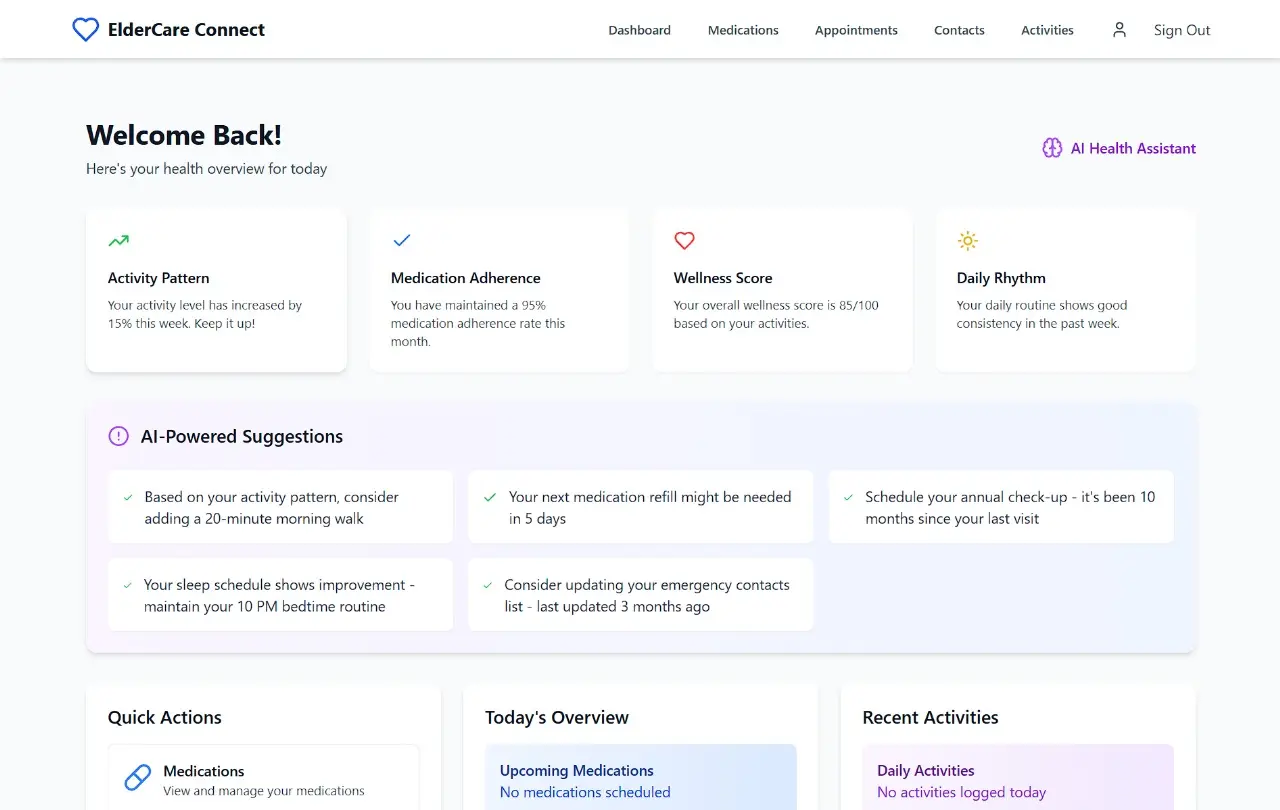Click the user profile icon in the header

[x=1119, y=29]
